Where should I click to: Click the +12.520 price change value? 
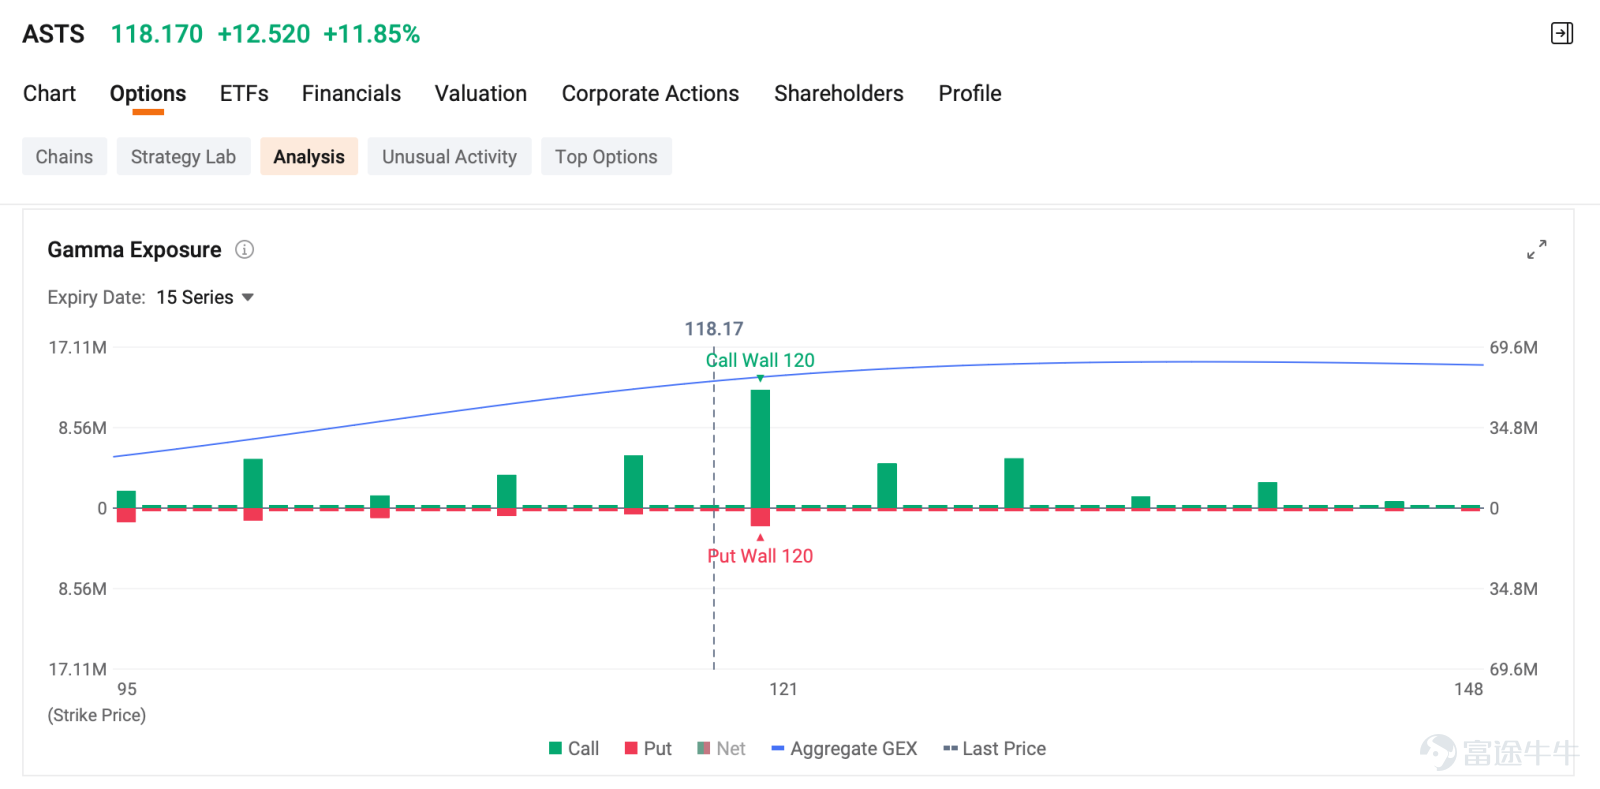pos(264,34)
